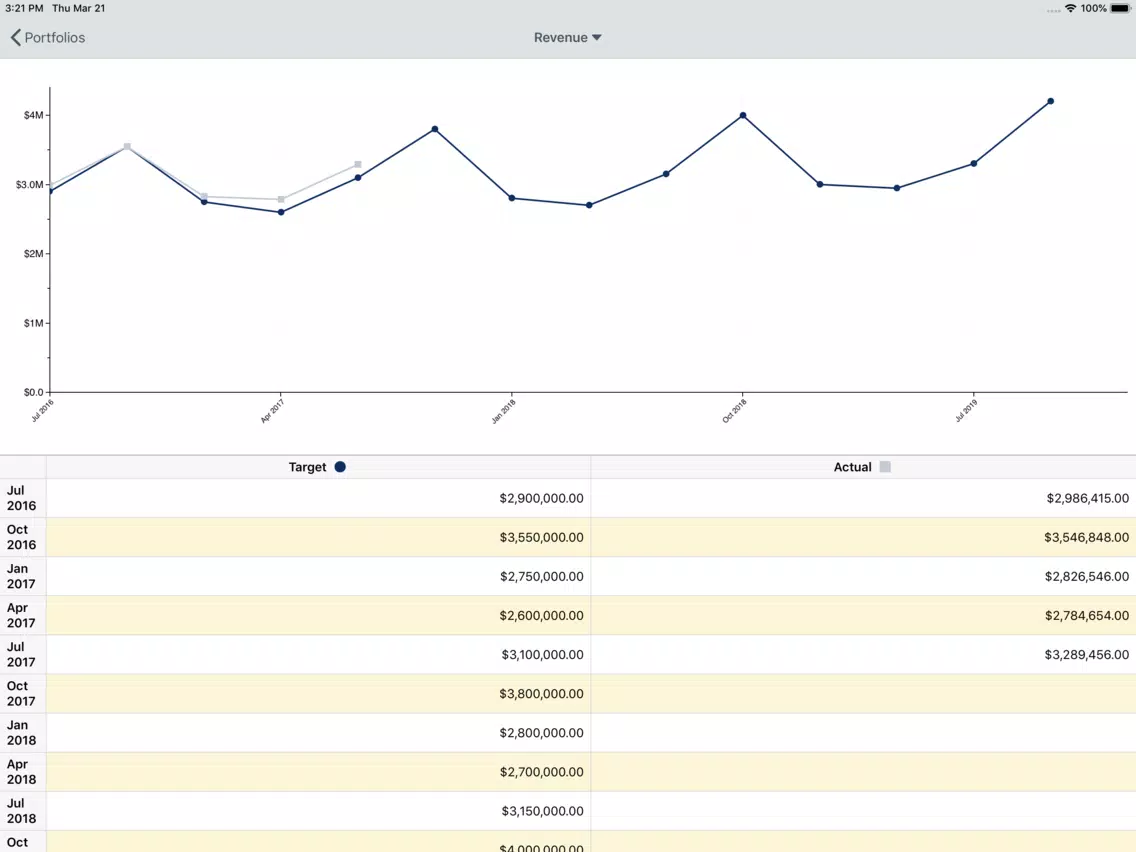Viewport: 1136px width, 852px height.
Task: Click target value $3,800,000.00
Action: pyautogui.click(x=541, y=694)
